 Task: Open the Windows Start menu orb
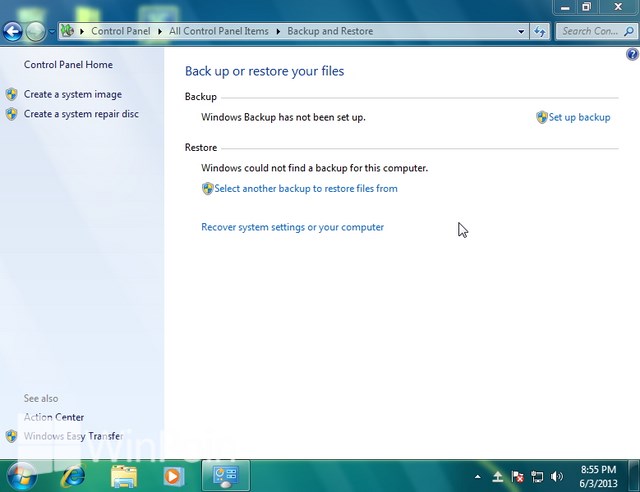(x=22, y=476)
